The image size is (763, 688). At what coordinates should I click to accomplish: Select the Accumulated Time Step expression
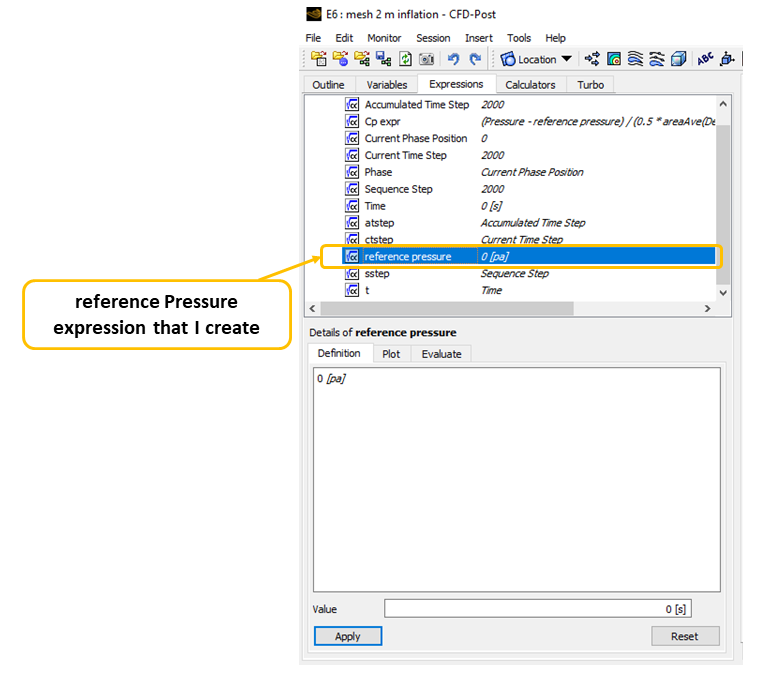point(529,105)
